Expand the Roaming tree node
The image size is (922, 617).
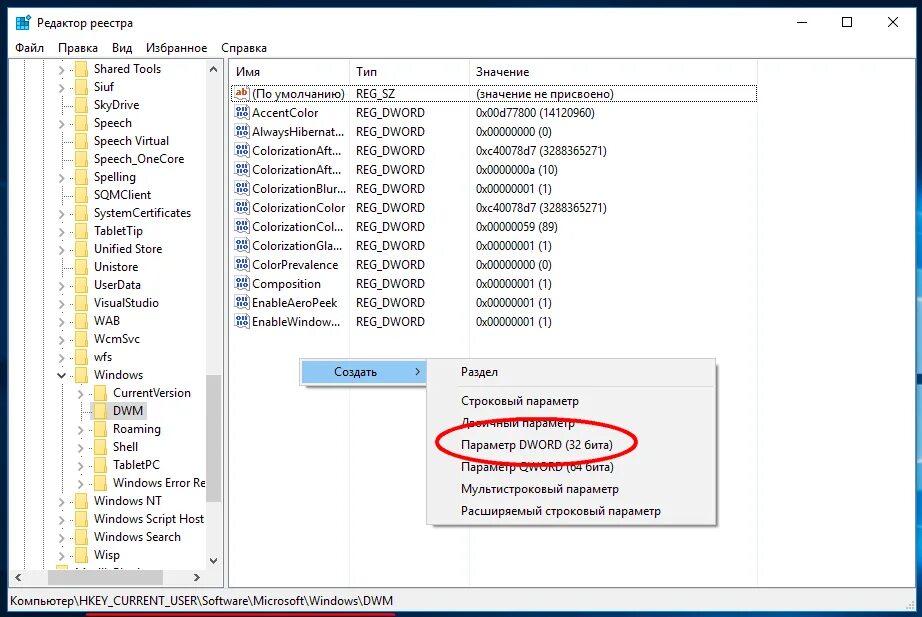(81, 429)
